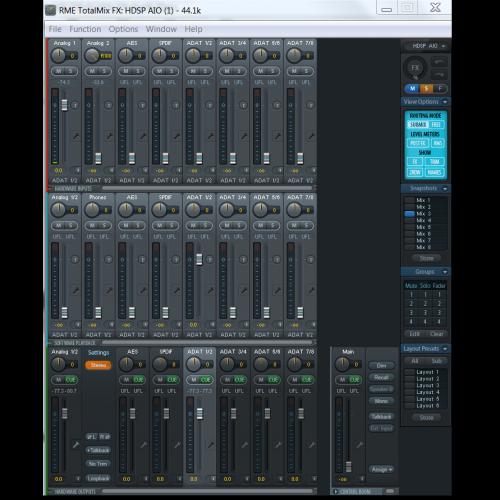Screen dimensions: 500x500
Task: Open wrench settings on input ADAT 7/8
Action: point(311,136)
